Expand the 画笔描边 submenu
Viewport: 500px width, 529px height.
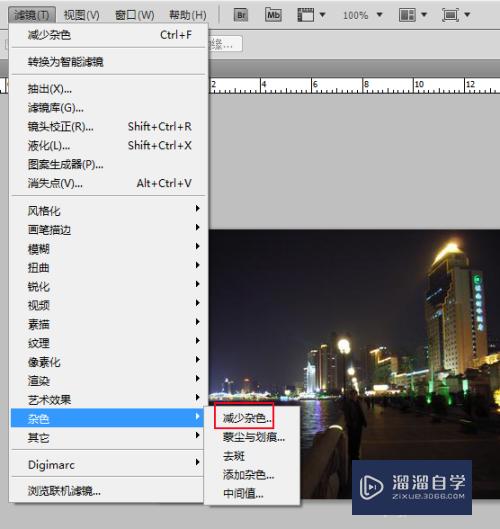108,230
